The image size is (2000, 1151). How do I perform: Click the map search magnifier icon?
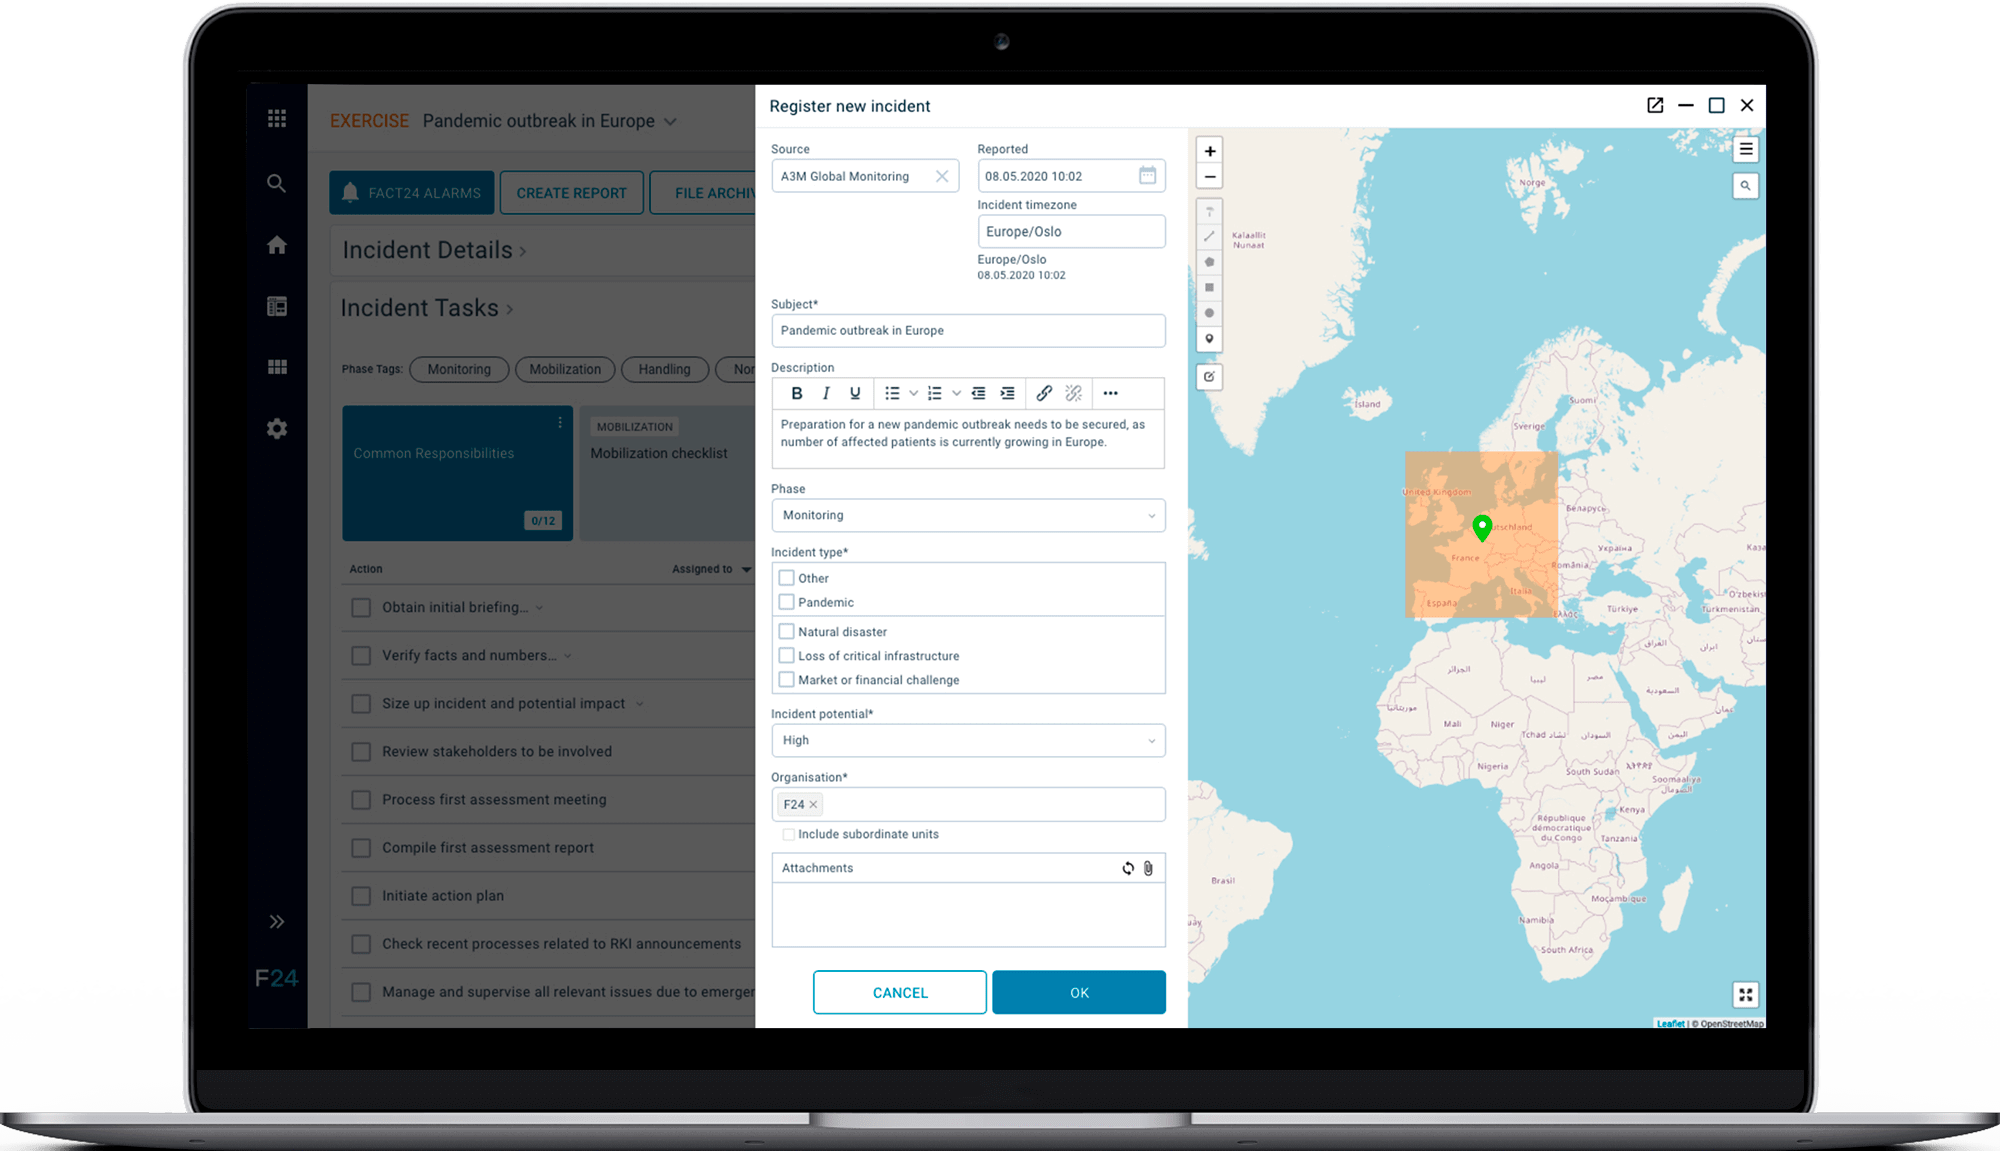(x=1745, y=186)
